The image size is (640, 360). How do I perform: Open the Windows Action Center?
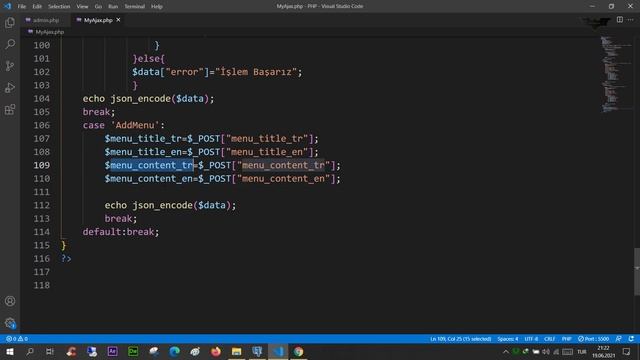pyautogui.click(x=627, y=351)
